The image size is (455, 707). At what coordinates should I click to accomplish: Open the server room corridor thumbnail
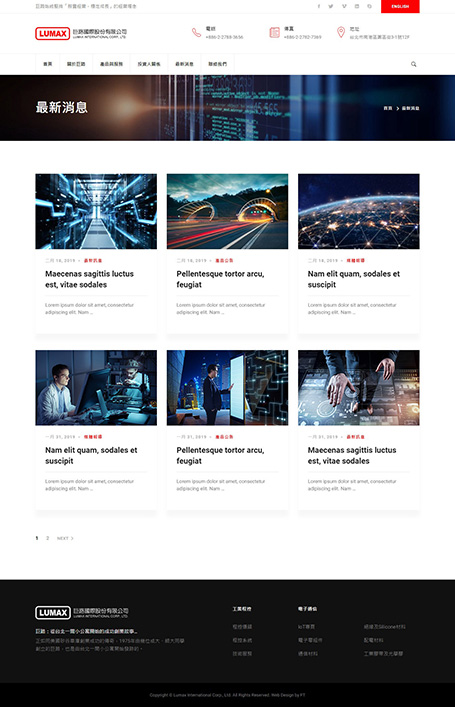[96, 211]
